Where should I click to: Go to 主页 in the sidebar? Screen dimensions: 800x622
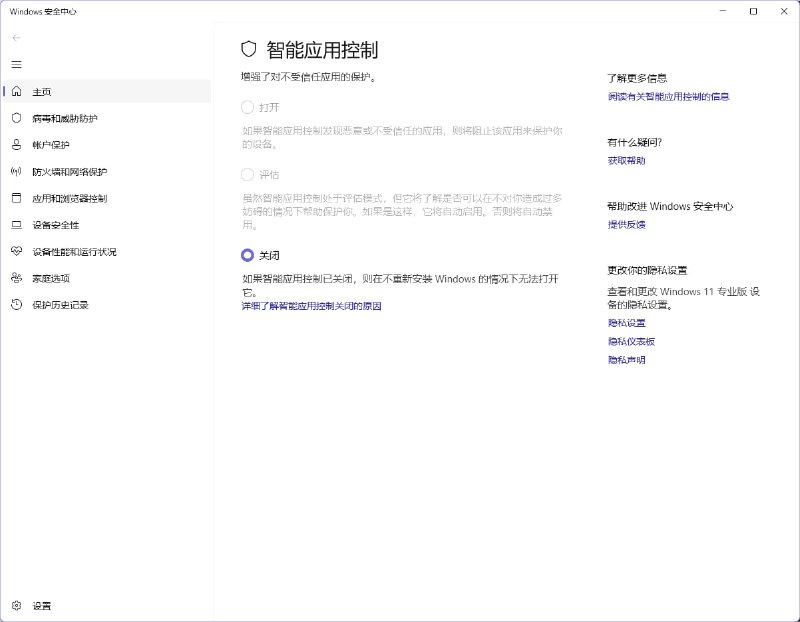click(x=16, y=90)
